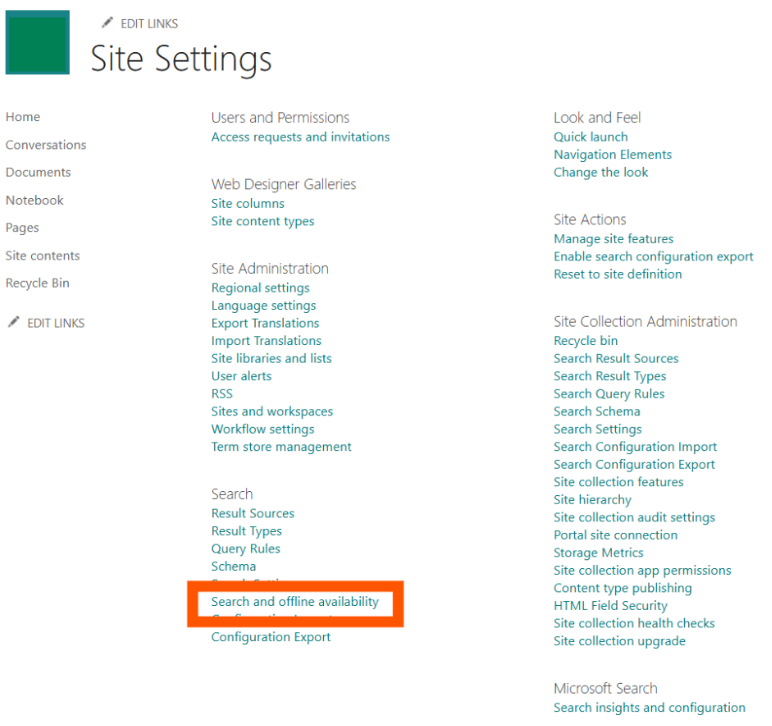
Task: View Storage Metrics page
Action: (x=599, y=553)
